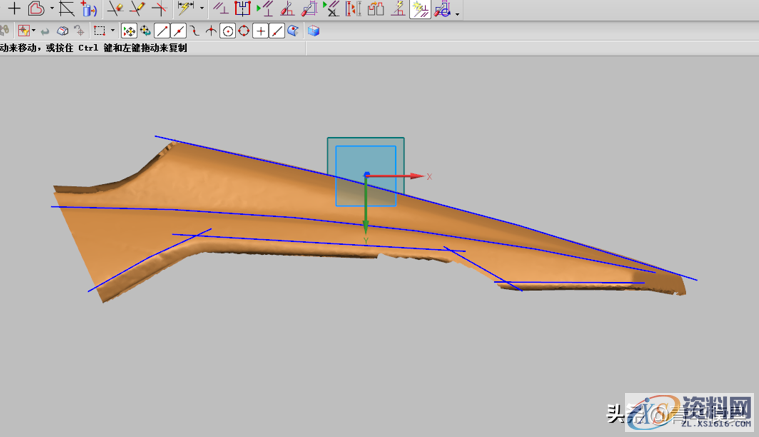Click the rectangle selection mode icon
Viewport: 759px width, 437px height.
click(99, 31)
